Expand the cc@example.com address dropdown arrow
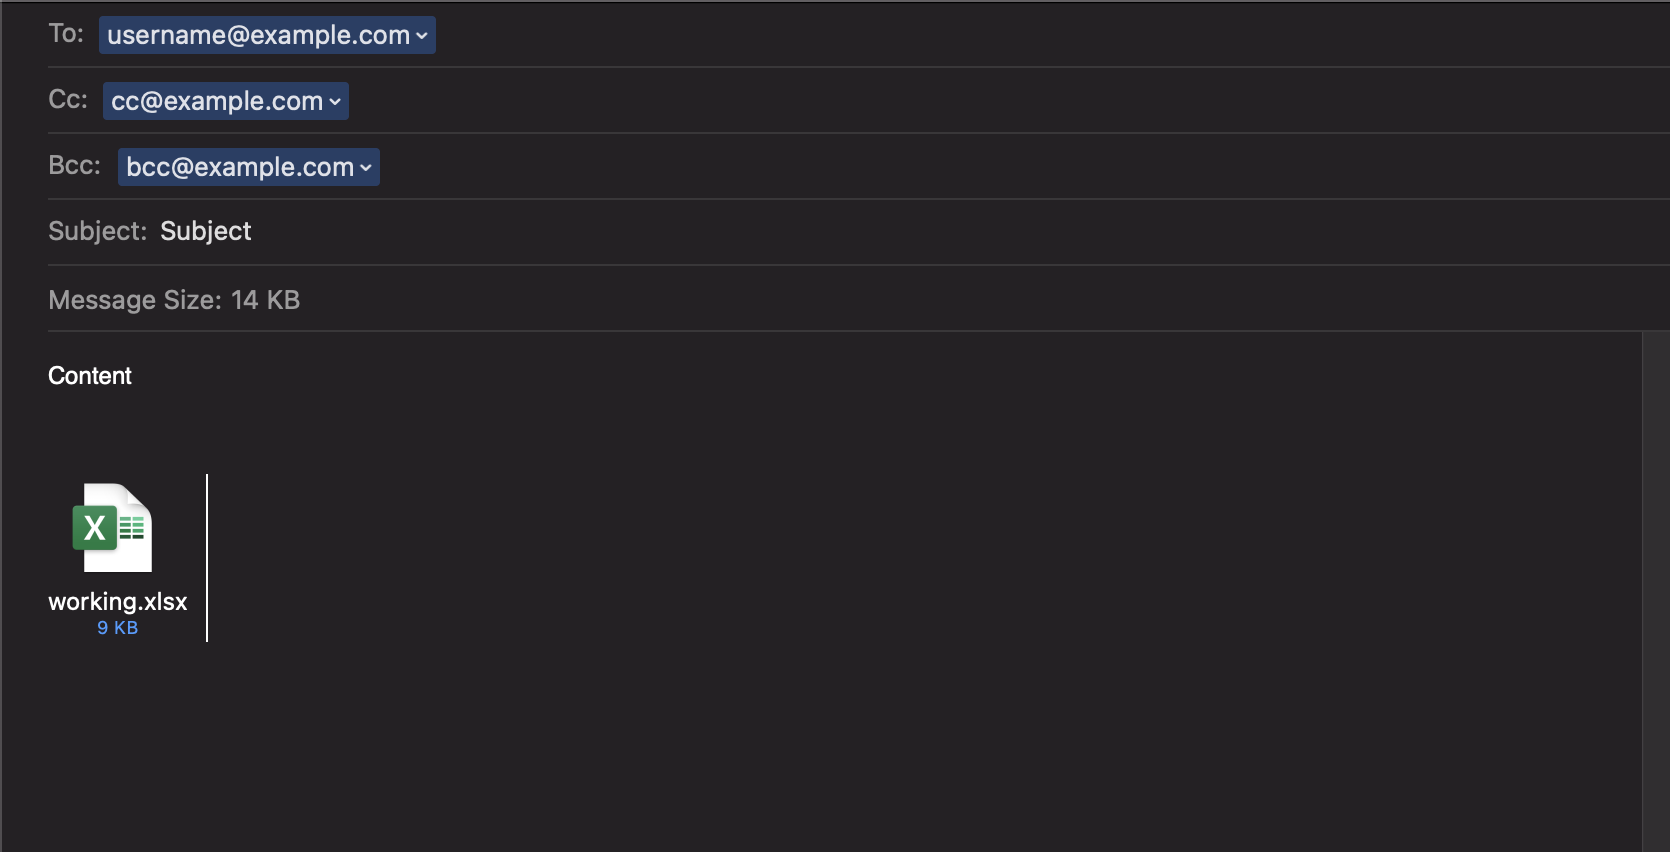Image resolution: width=1670 pixels, height=852 pixels. pyautogui.click(x=335, y=102)
